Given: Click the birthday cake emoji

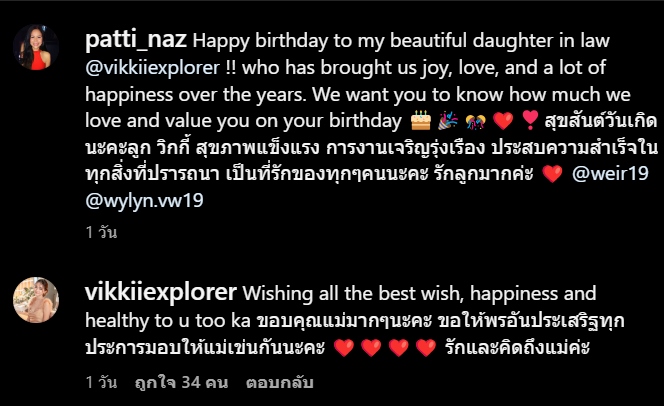Looking at the screenshot, I should [x=421, y=120].
